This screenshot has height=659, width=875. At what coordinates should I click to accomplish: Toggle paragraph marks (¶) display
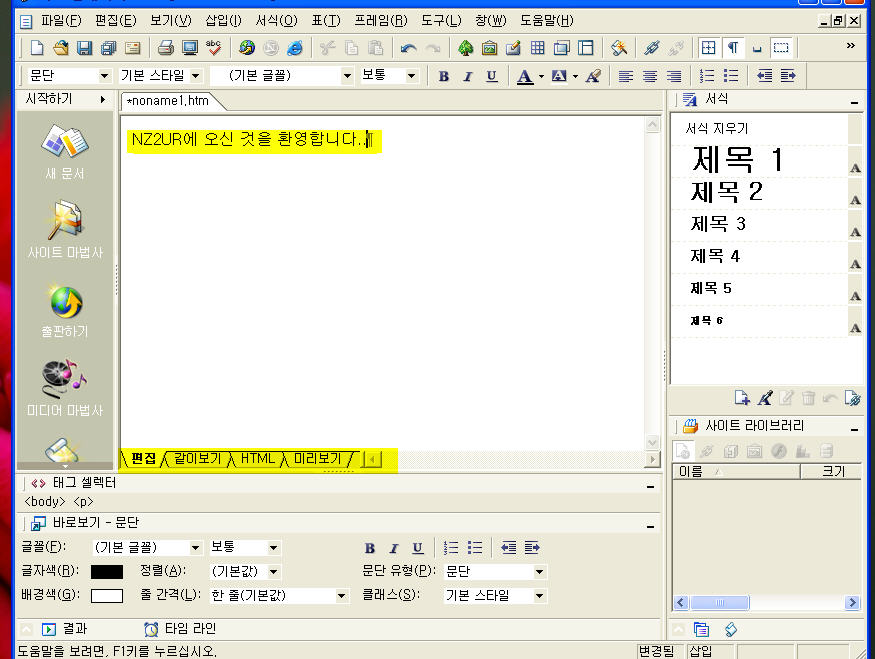click(733, 48)
